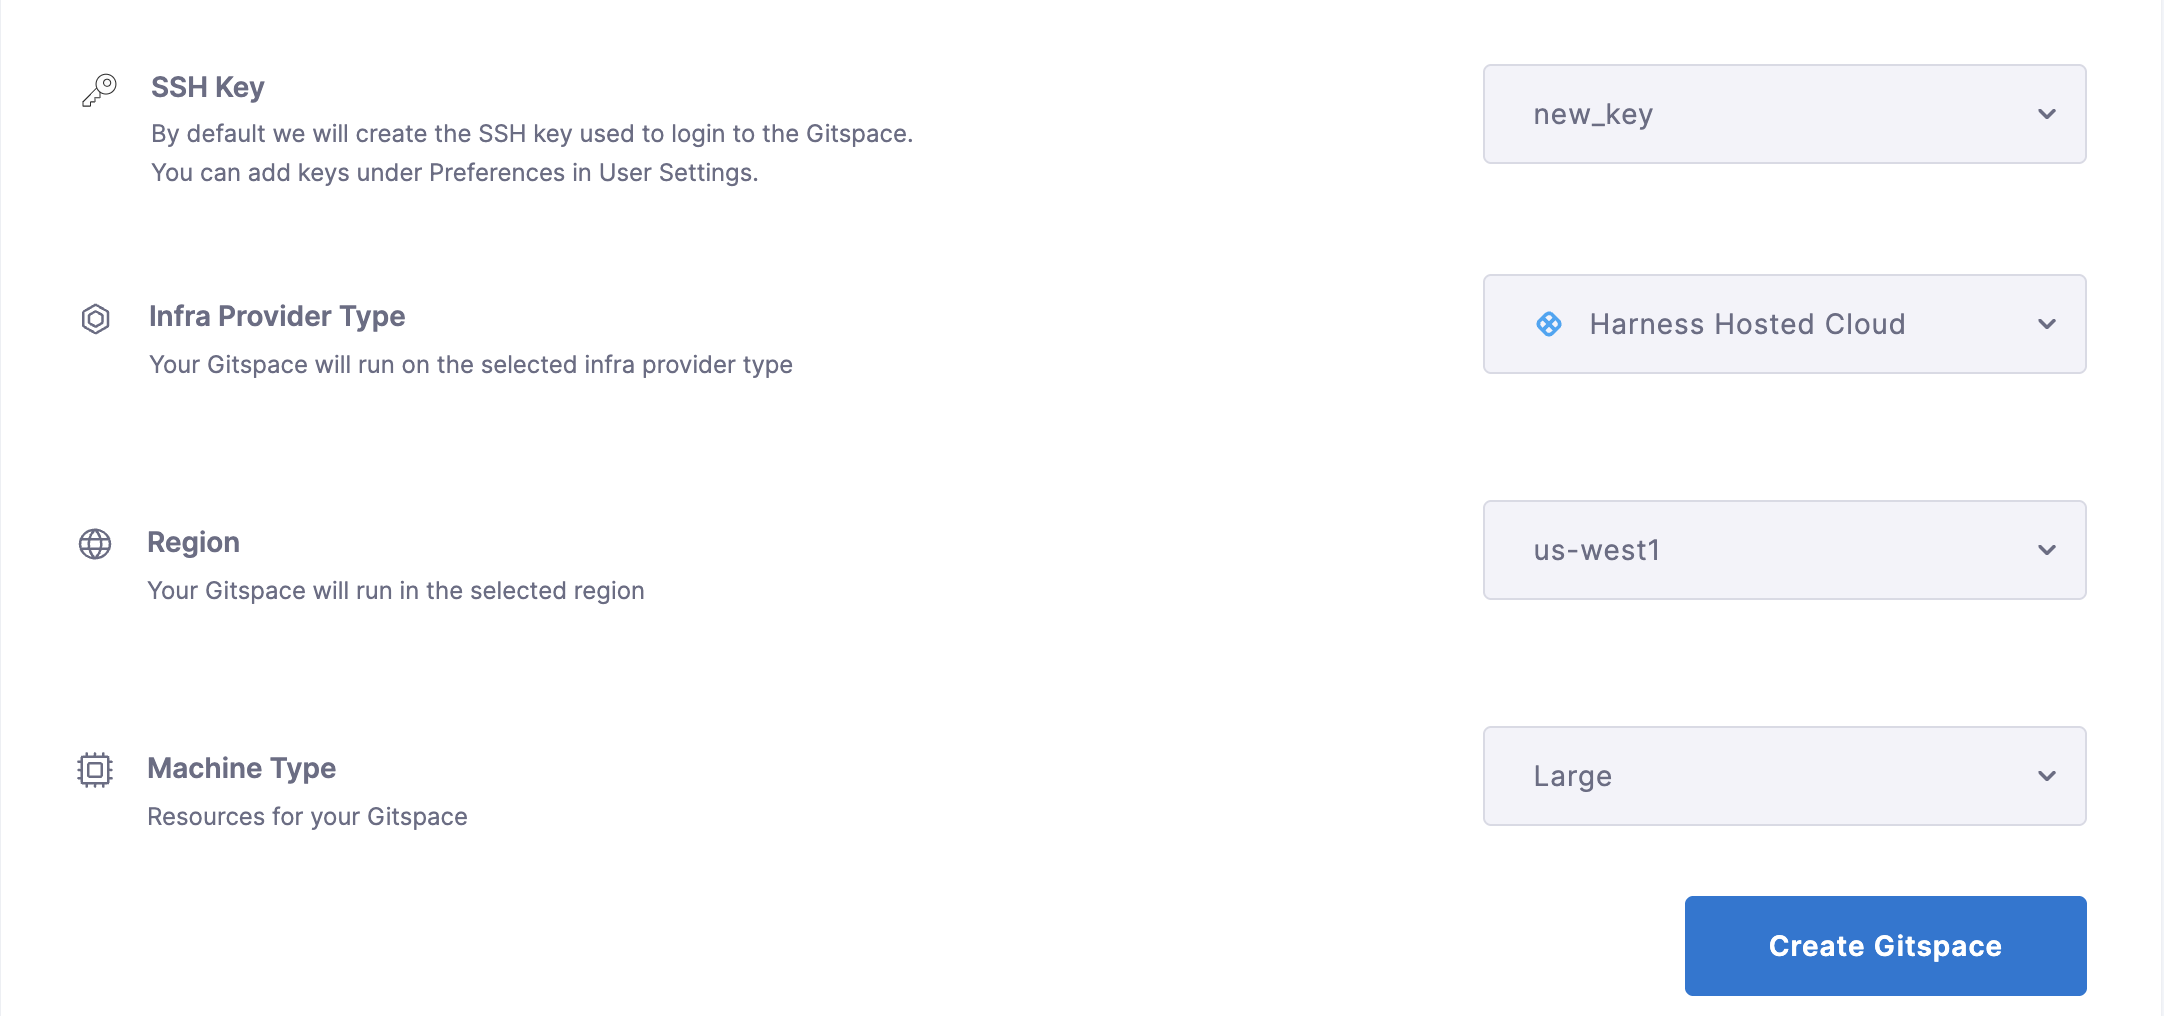Click the 'Machine Type' heading

click(241, 768)
